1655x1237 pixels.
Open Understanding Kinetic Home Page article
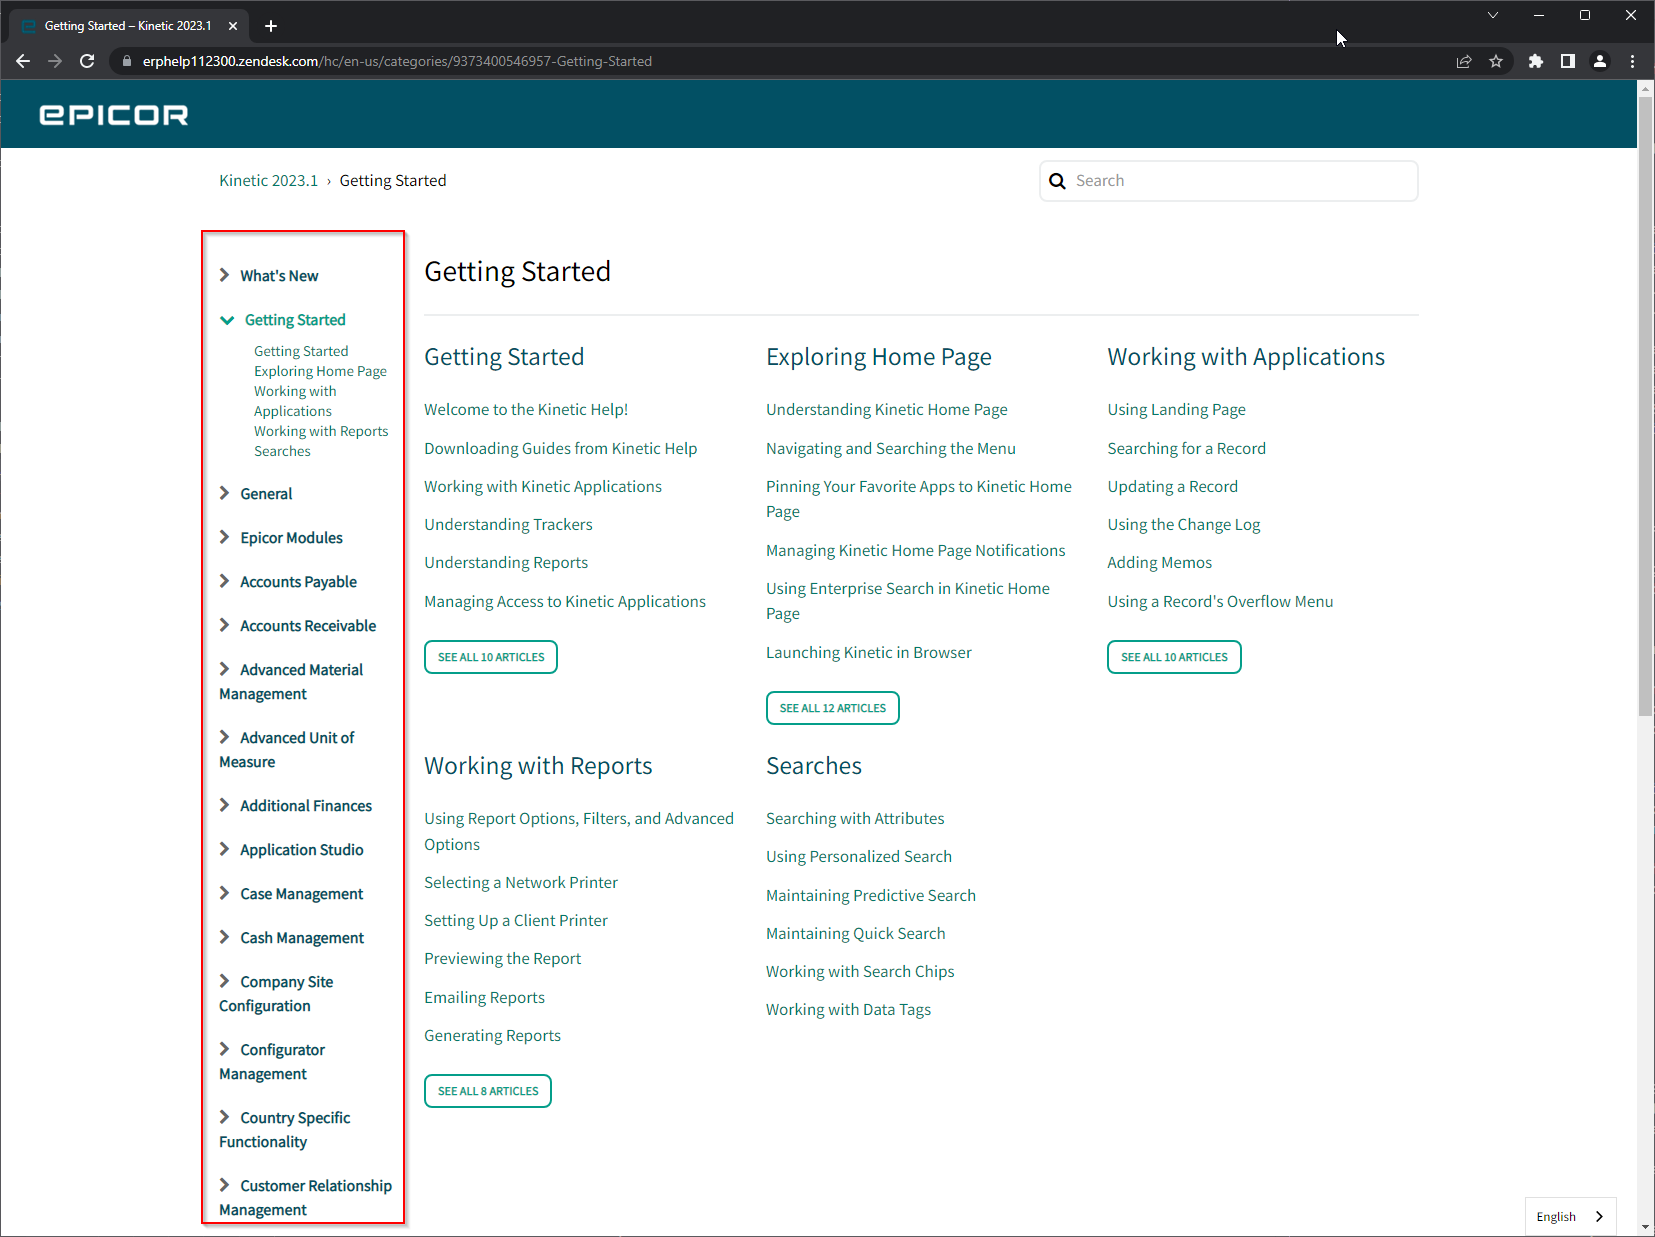[x=887, y=410]
